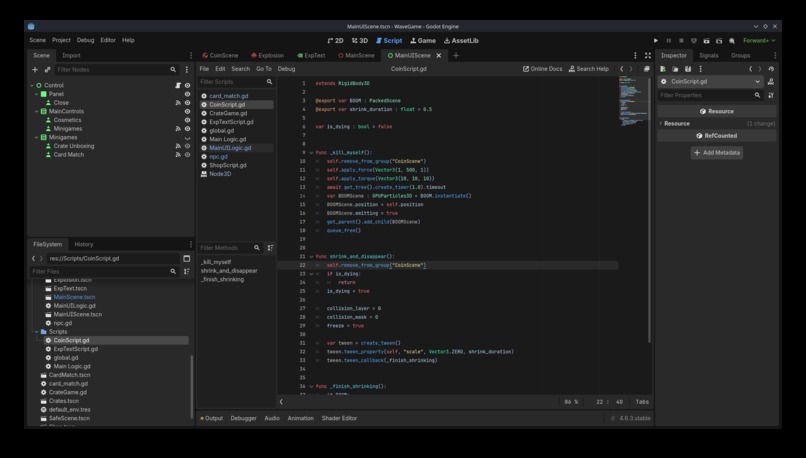Create a new resource in Inspector
Screen dimensions: 806x458
(x=663, y=69)
